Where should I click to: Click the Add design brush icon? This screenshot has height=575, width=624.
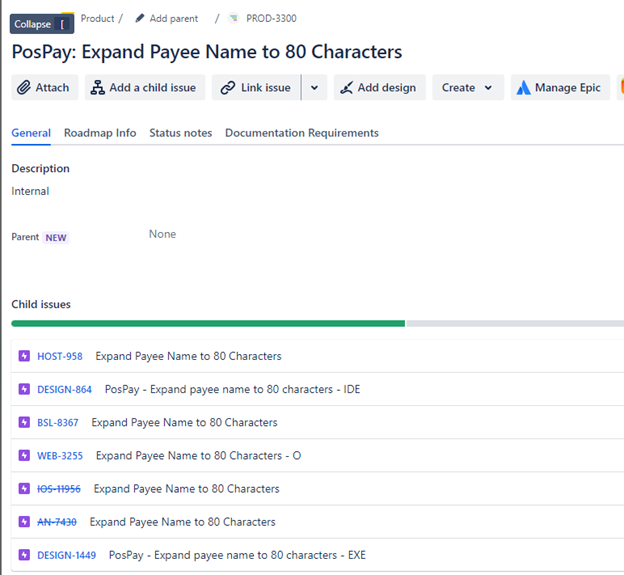coord(346,88)
